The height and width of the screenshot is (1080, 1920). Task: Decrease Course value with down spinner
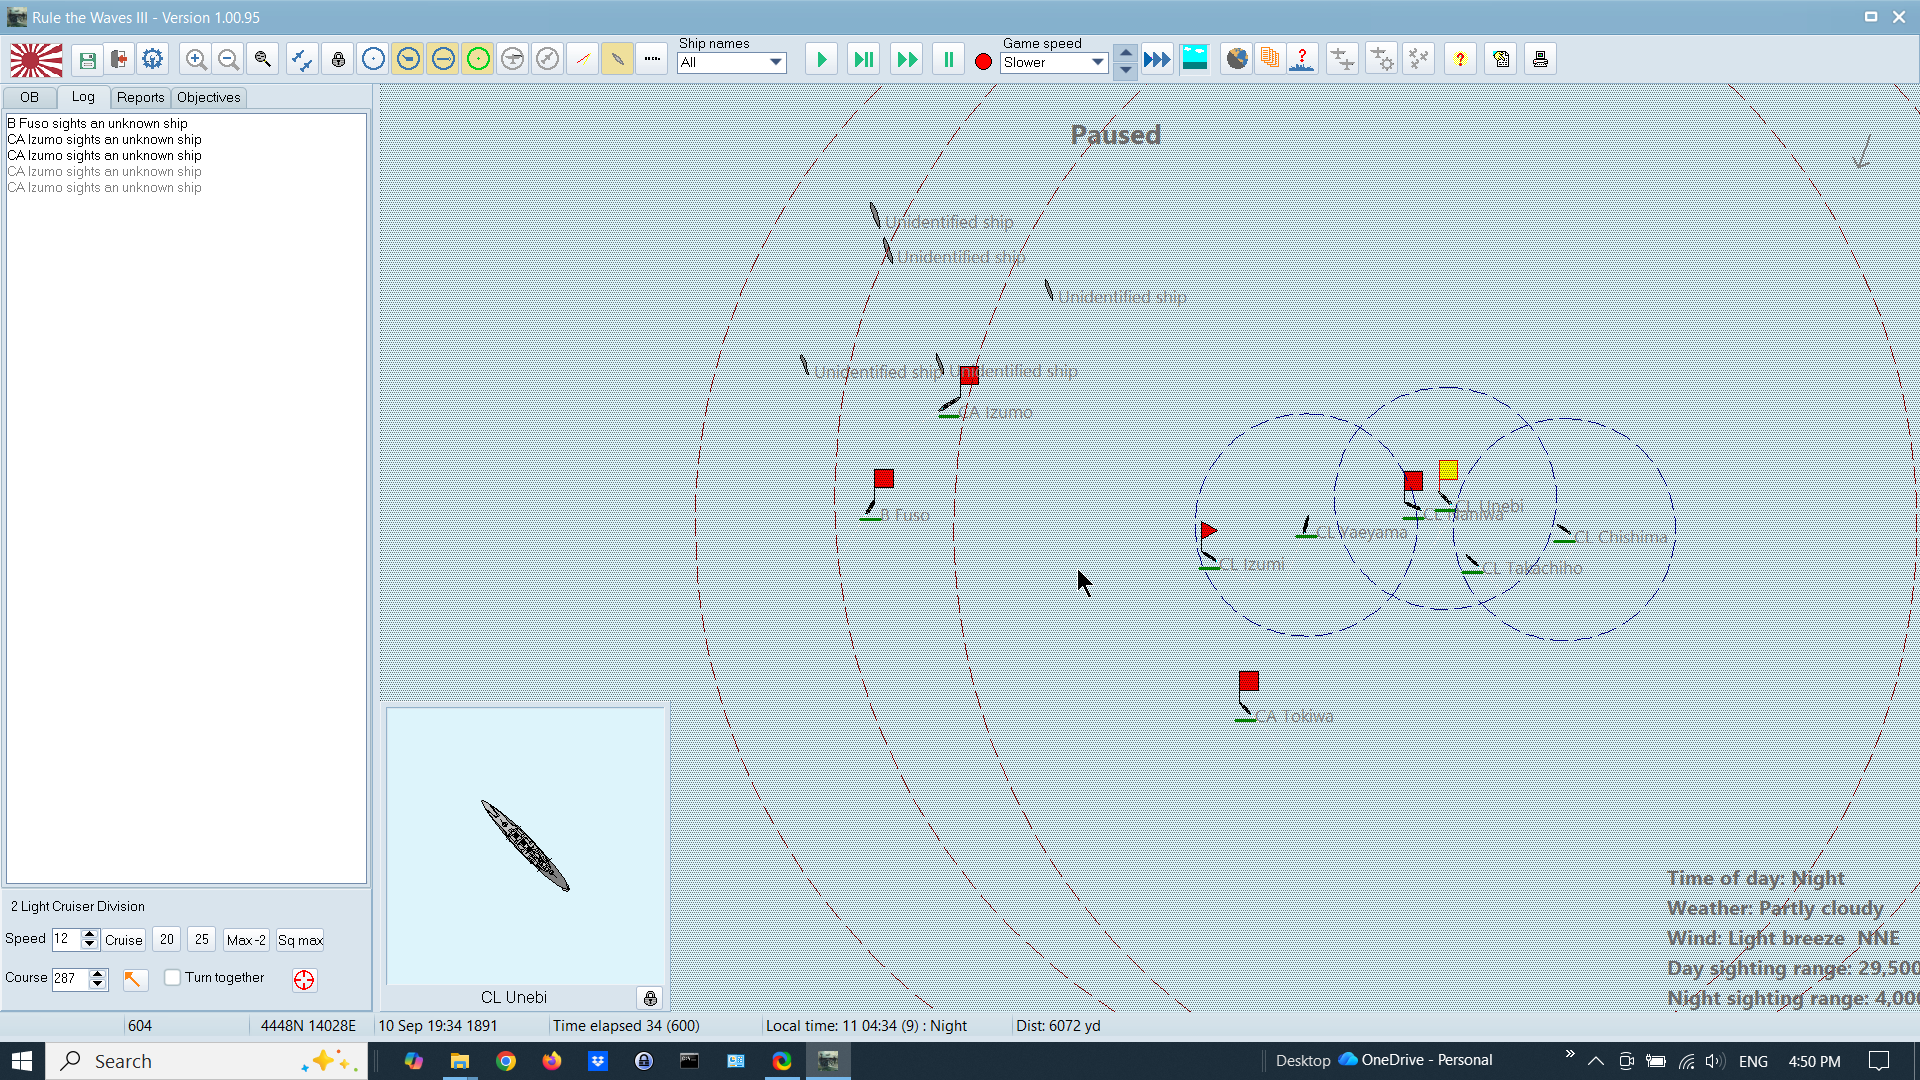97,984
